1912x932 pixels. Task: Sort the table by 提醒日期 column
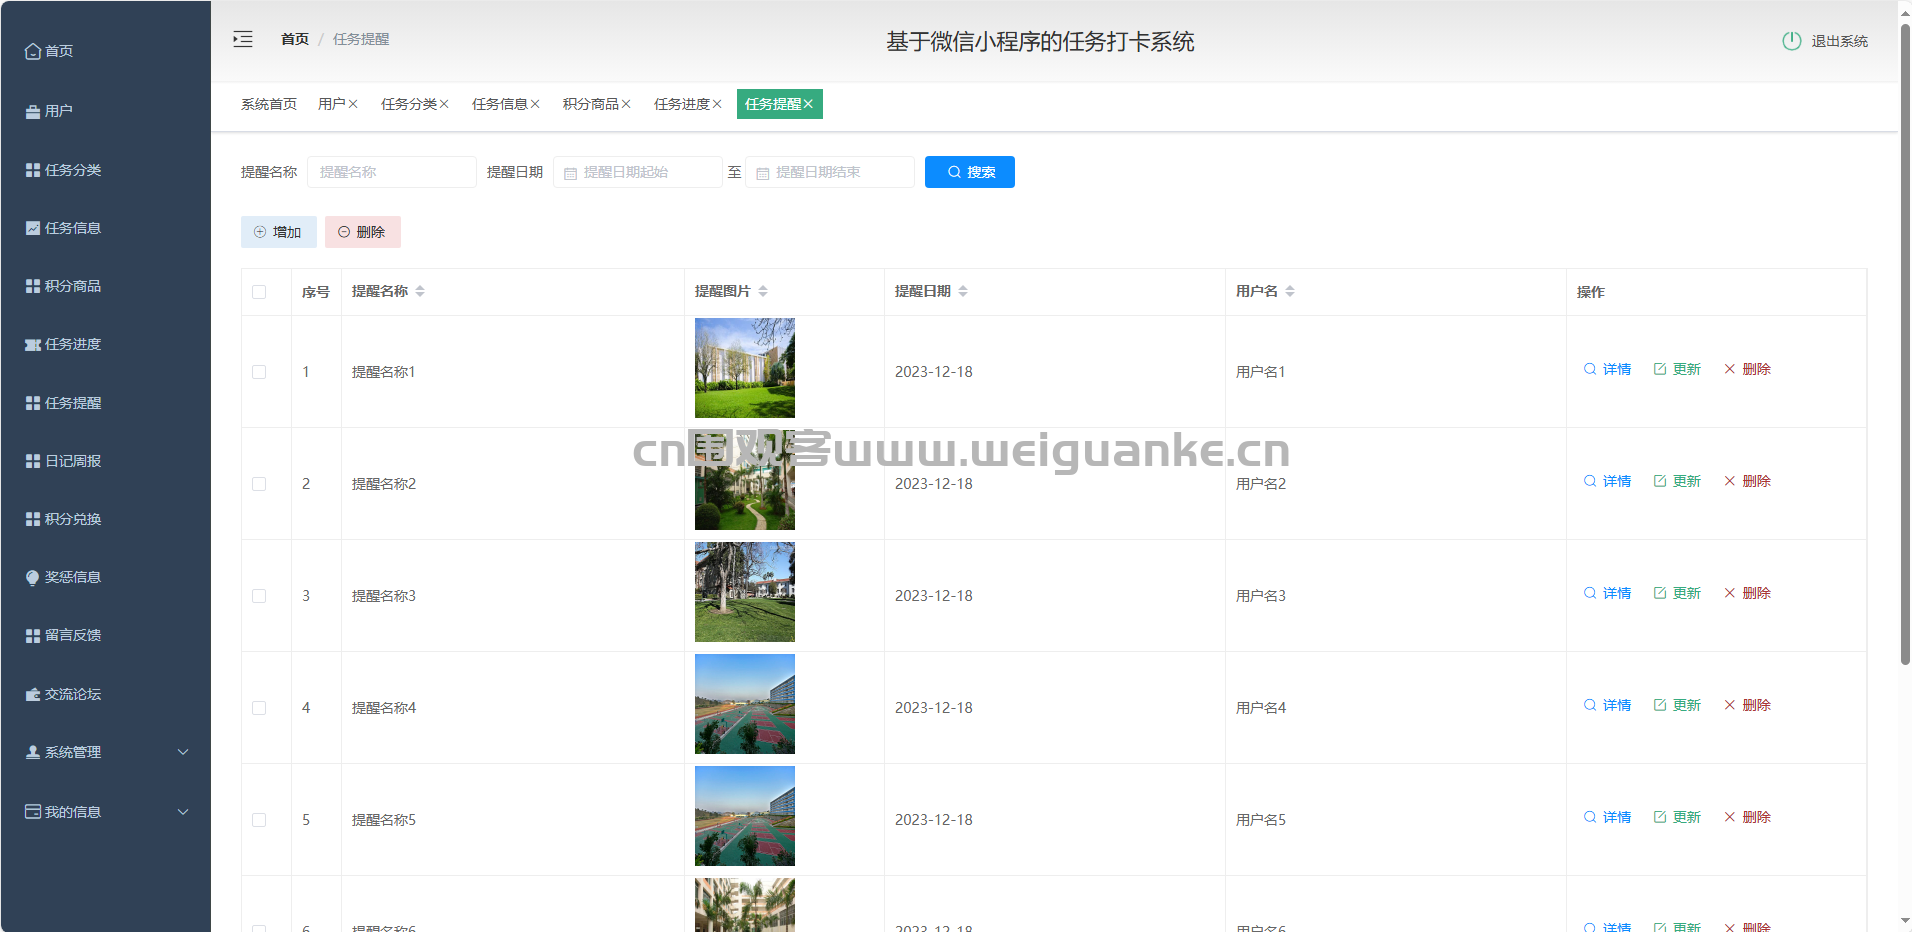(x=962, y=291)
